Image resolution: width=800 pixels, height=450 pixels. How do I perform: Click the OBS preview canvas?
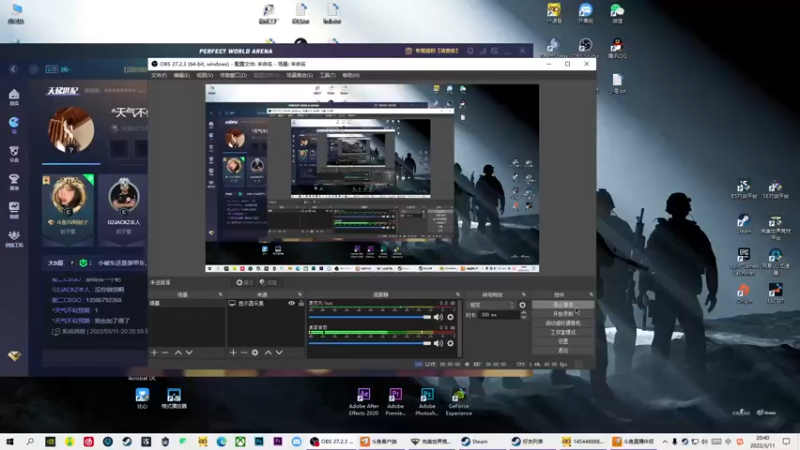pos(372,178)
